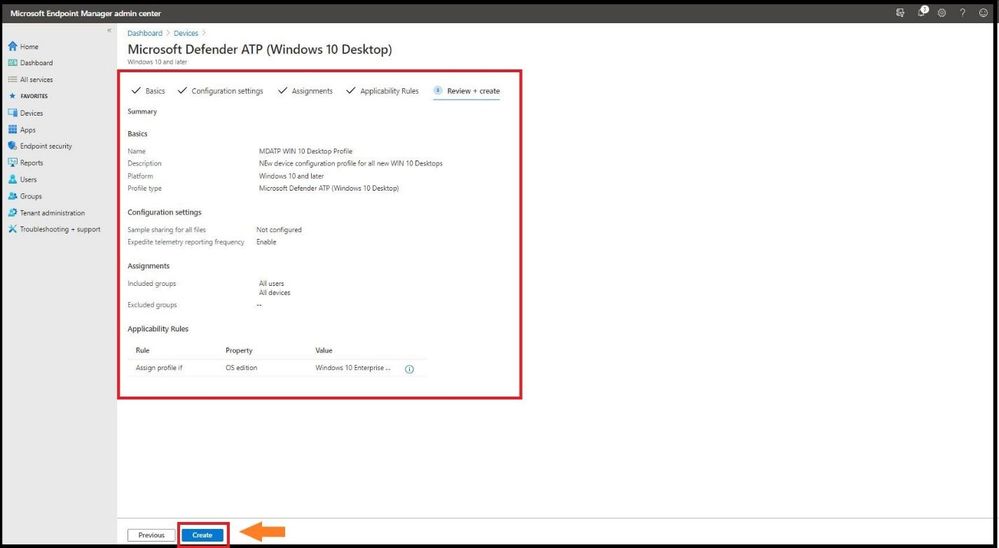The width and height of the screenshot is (999, 548).
Task: Open the Dashboard sidebar icon
Action: (x=13, y=63)
